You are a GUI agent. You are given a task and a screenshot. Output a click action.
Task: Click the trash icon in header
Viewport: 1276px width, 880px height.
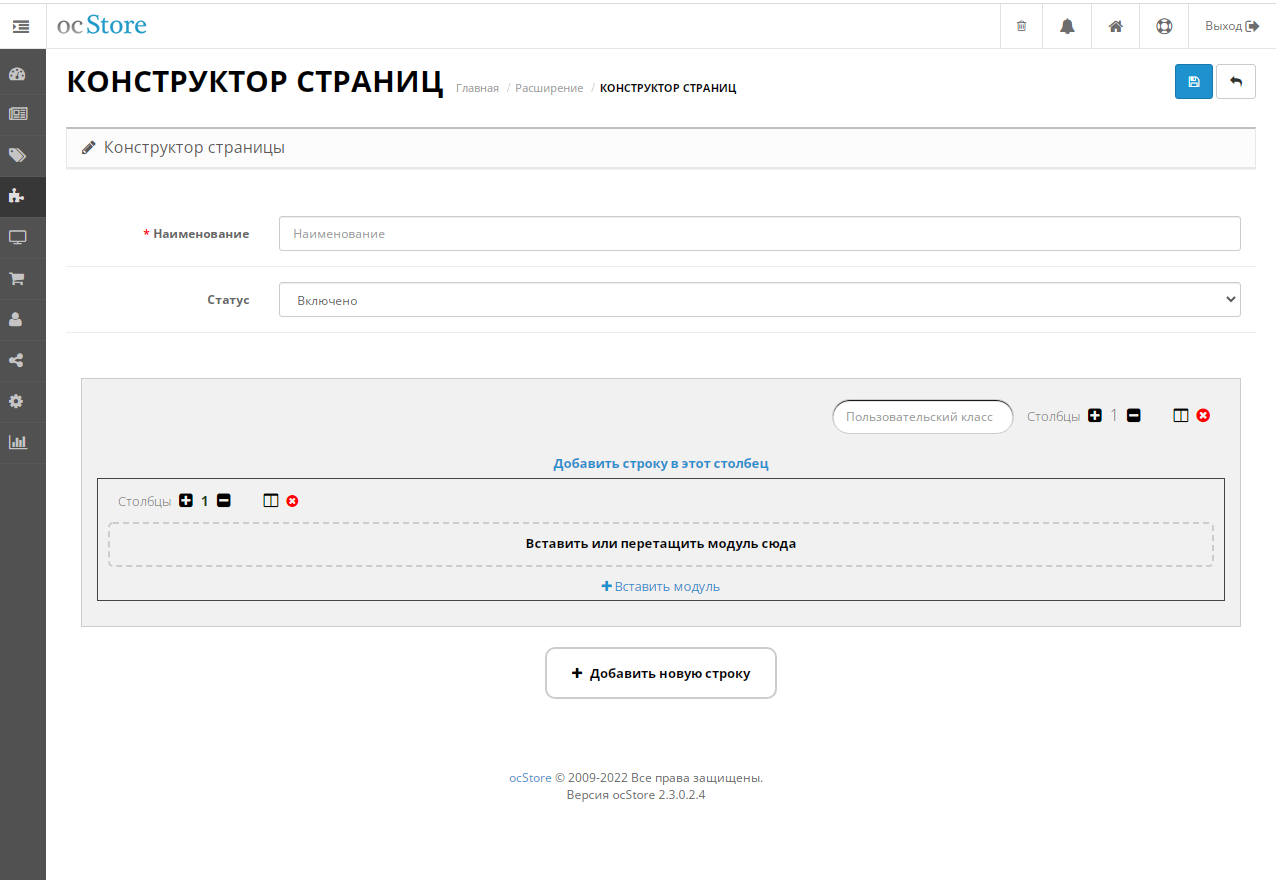(1021, 26)
